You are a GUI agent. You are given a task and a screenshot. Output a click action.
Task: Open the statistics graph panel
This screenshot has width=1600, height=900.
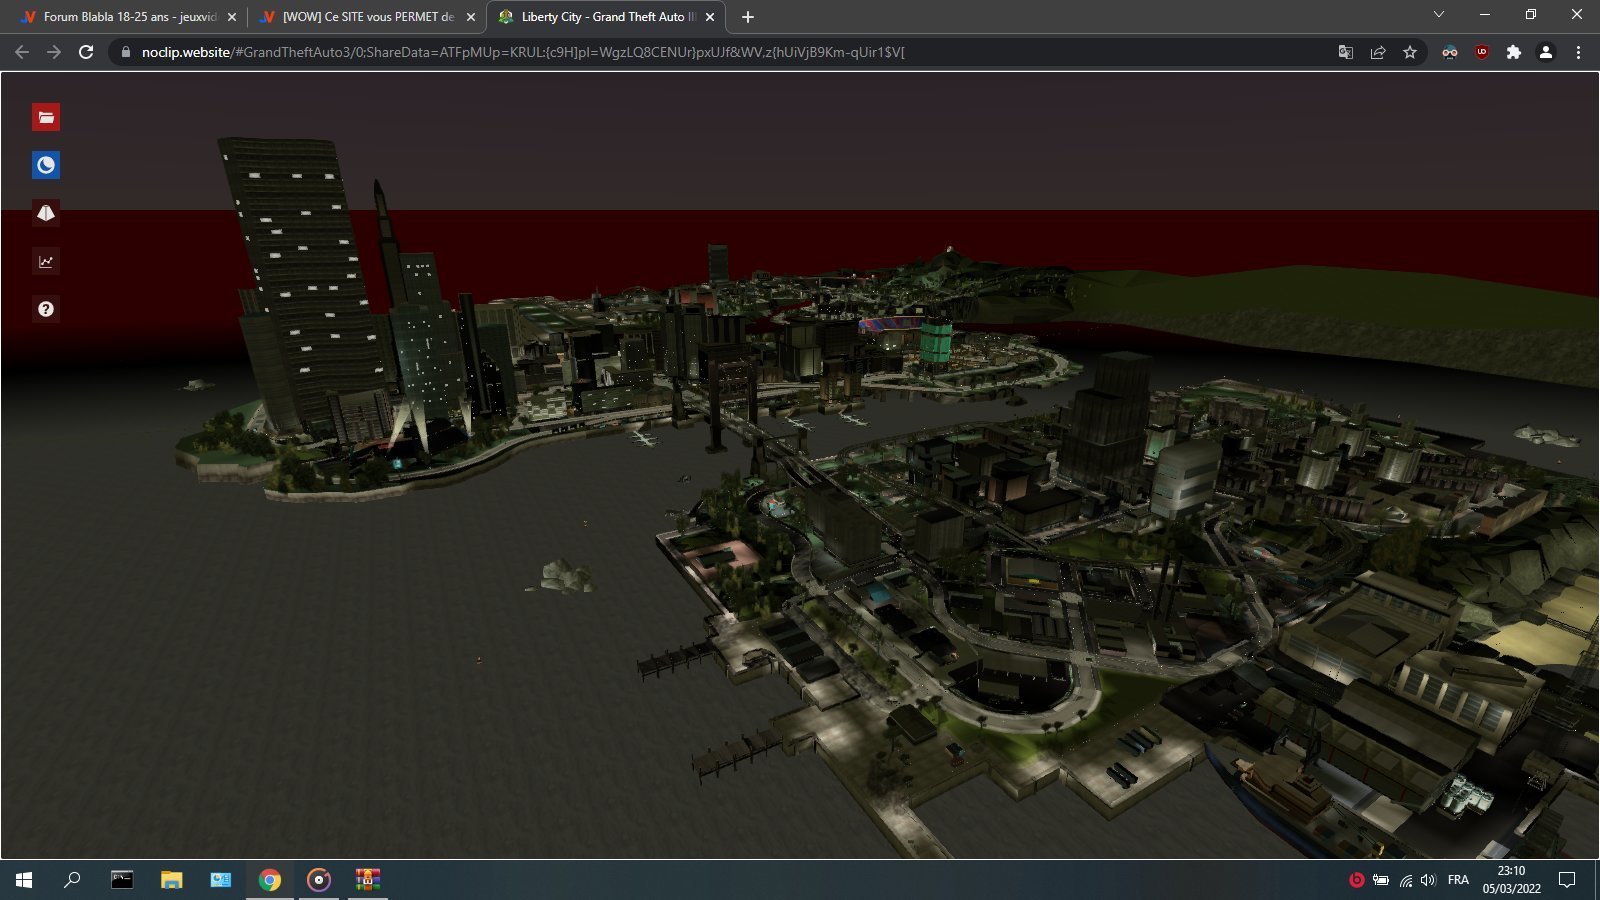pyautogui.click(x=46, y=261)
